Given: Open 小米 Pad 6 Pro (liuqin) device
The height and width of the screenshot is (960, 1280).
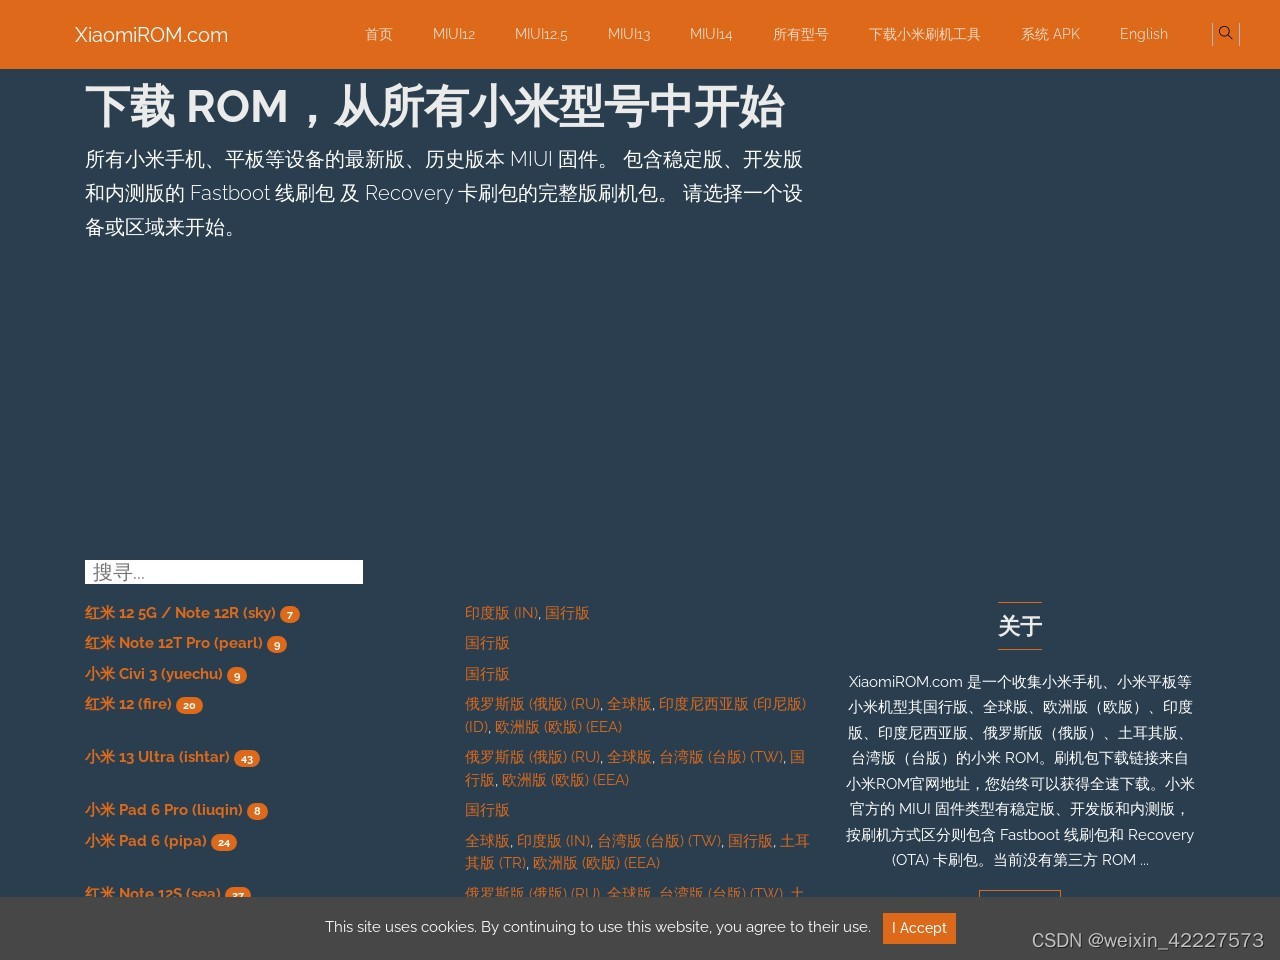Looking at the screenshot, I should tap(164, 810).
